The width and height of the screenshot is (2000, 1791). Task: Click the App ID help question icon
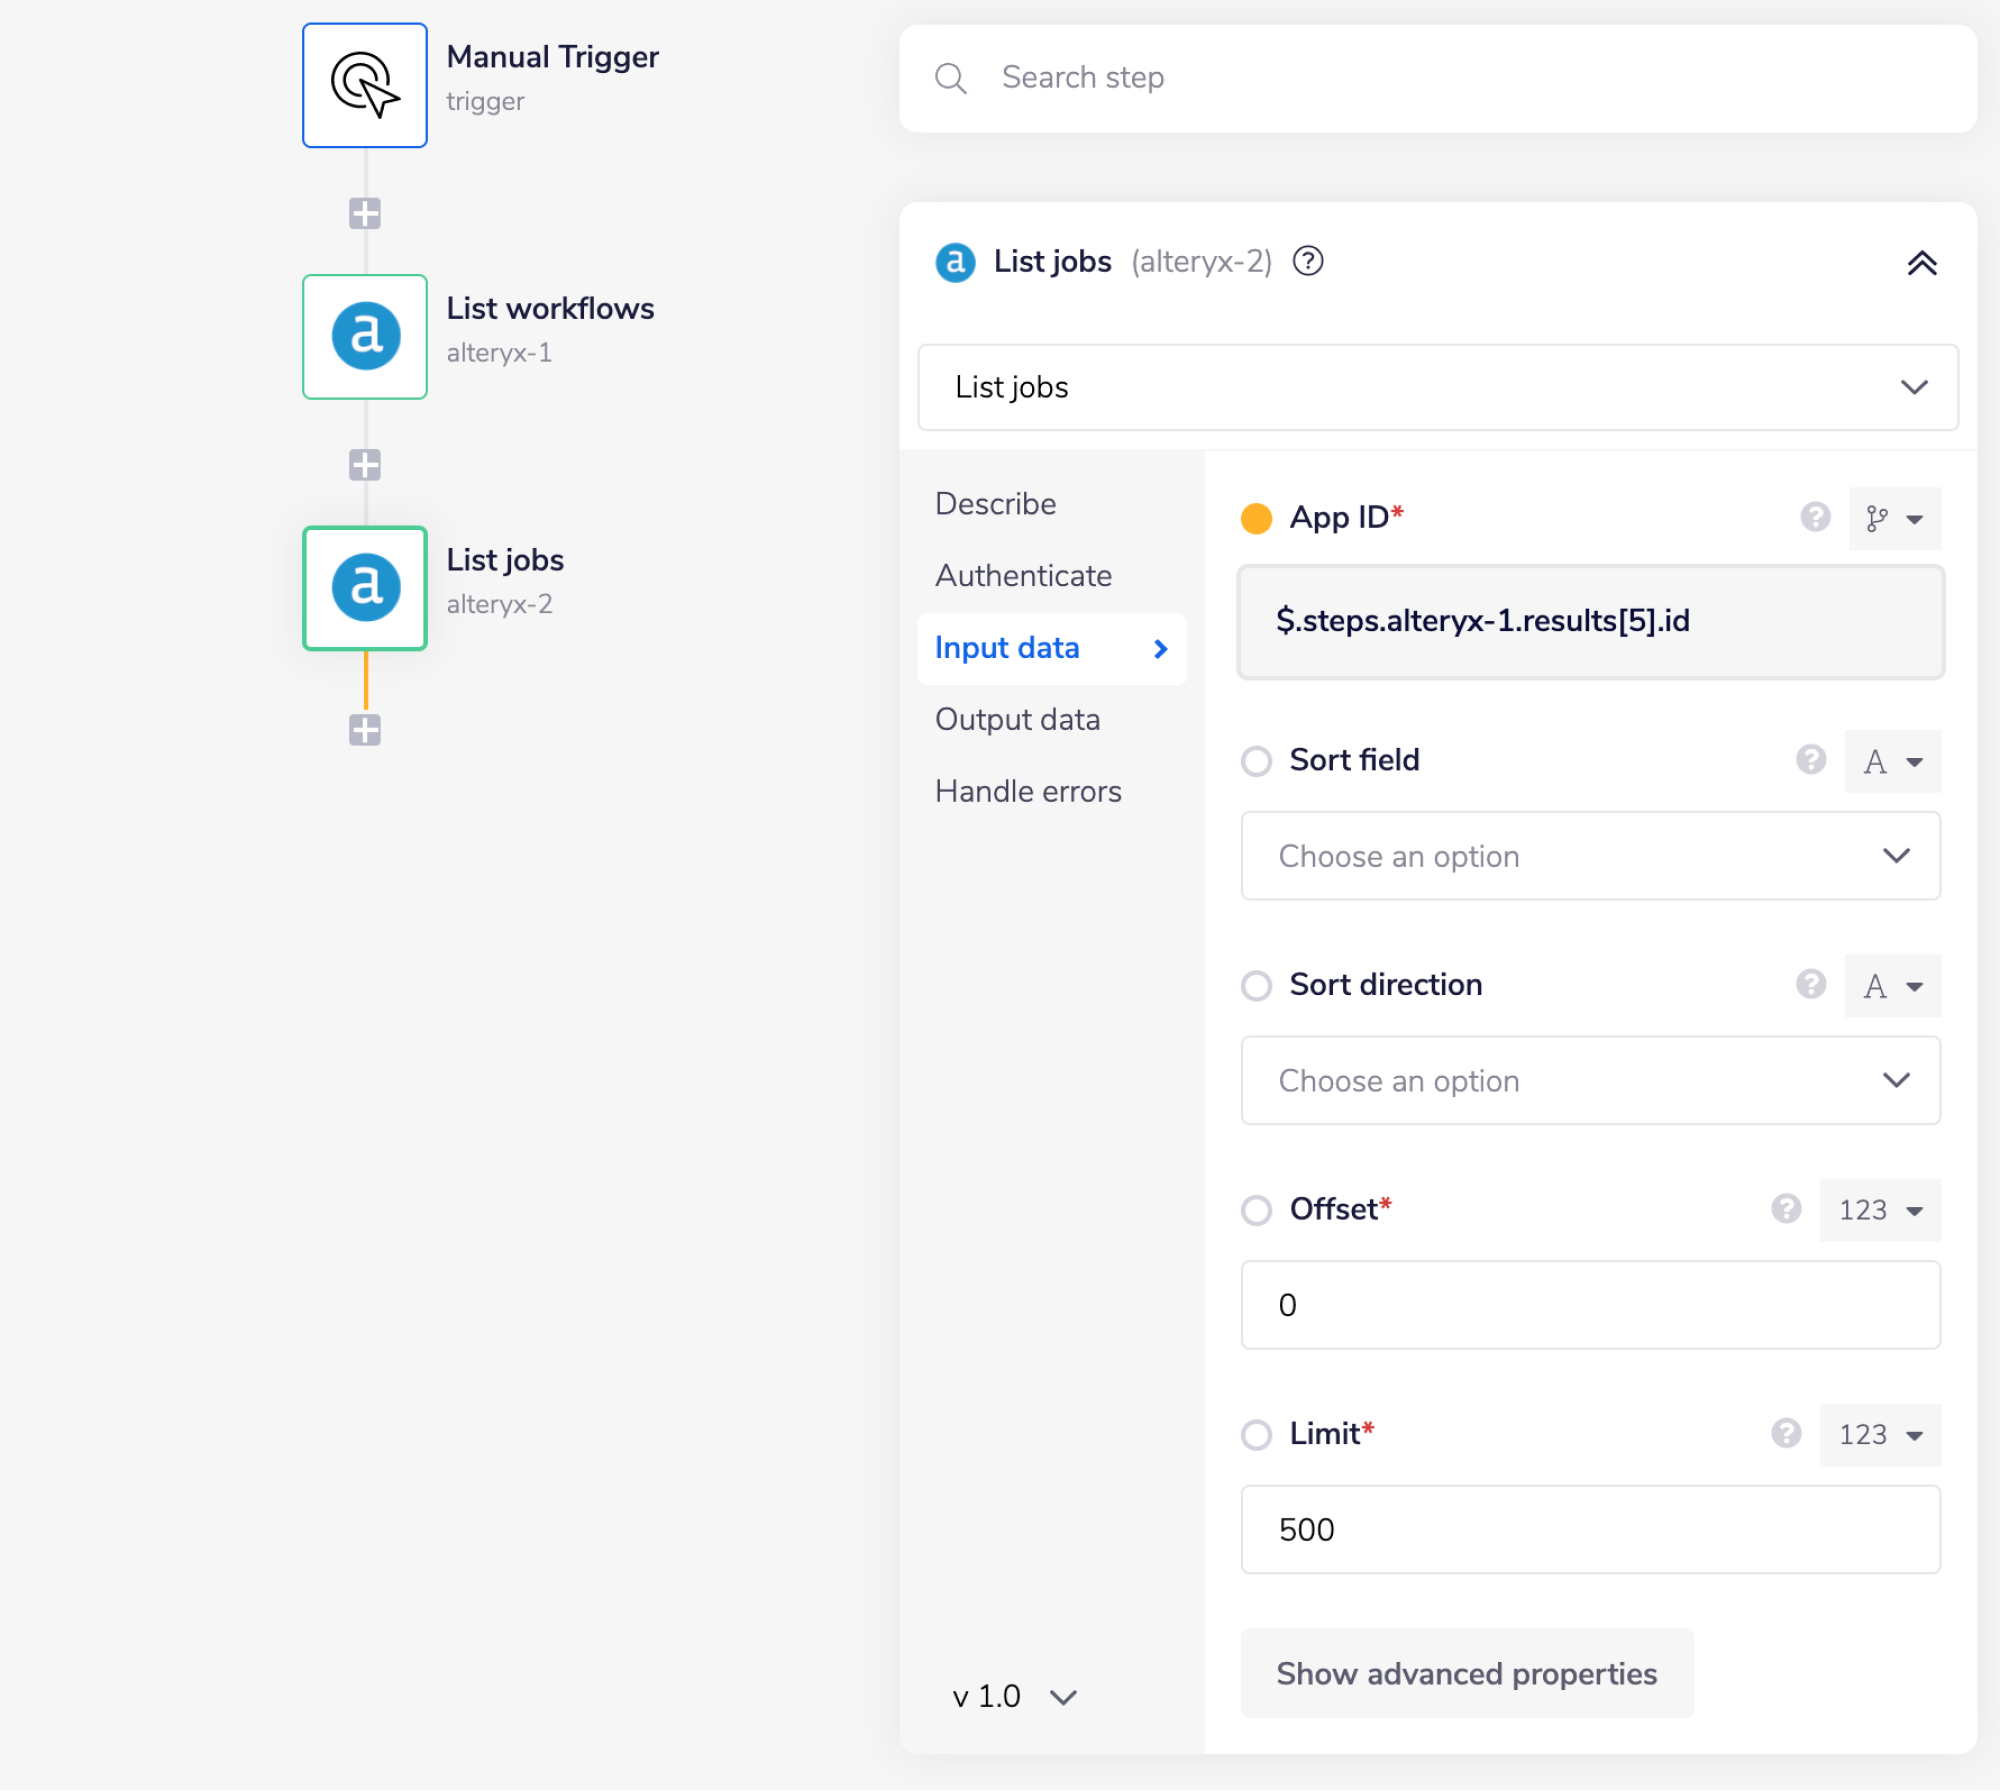[x=1815, y=517]
